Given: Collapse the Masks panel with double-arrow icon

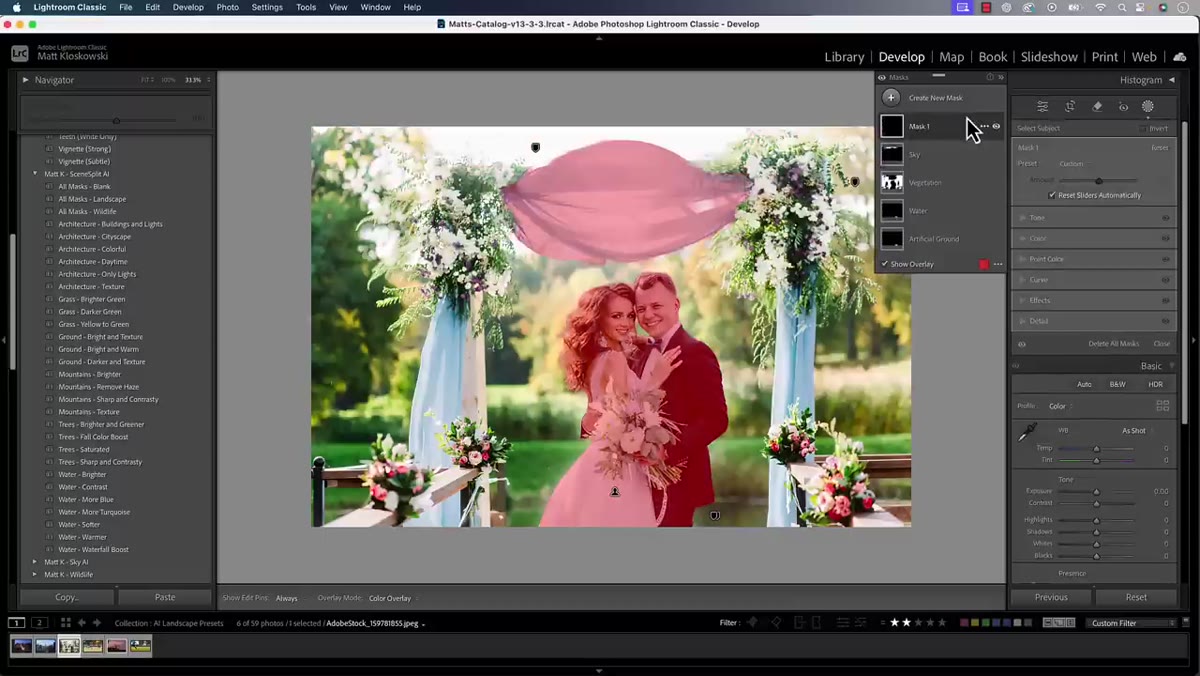Looking at the screenshot, I should pos(1001,77).
